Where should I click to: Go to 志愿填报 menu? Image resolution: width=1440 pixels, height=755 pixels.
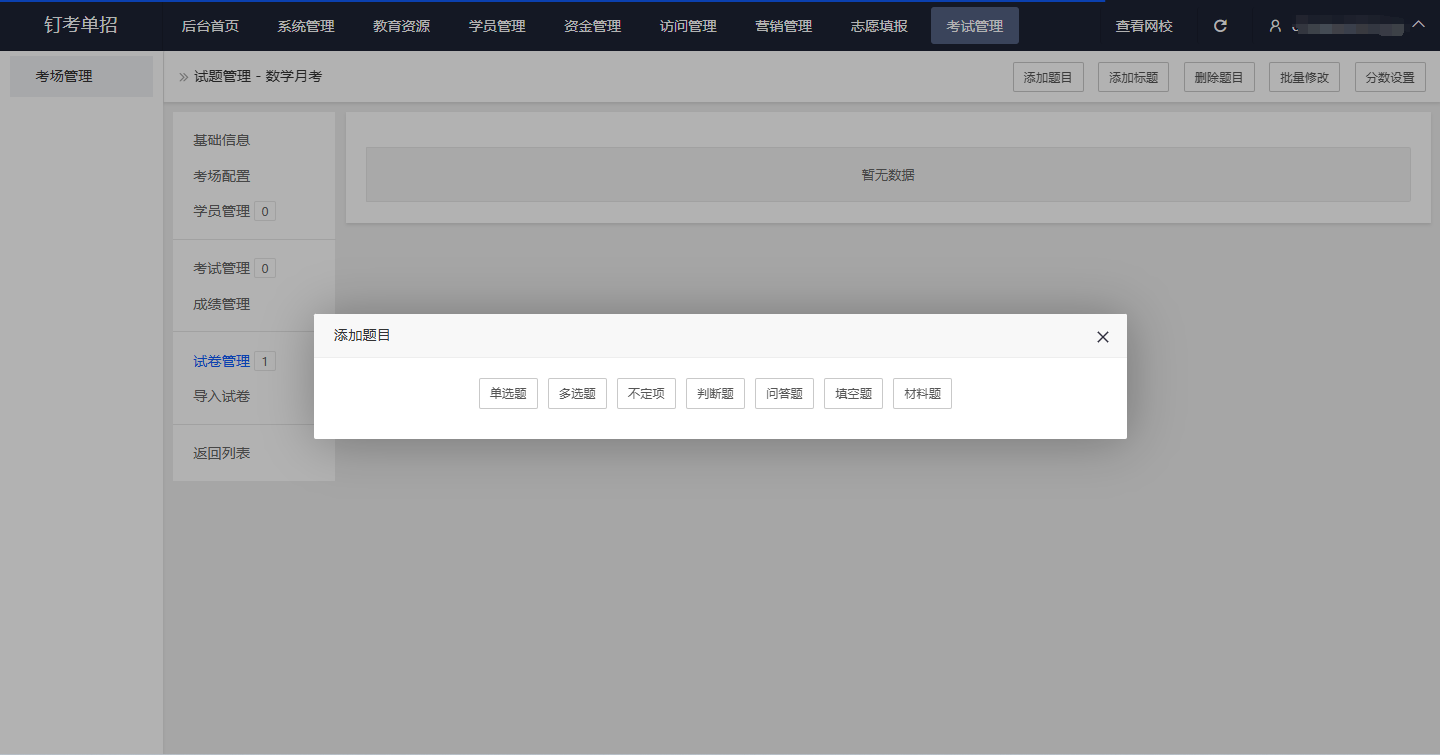[879, 26]
